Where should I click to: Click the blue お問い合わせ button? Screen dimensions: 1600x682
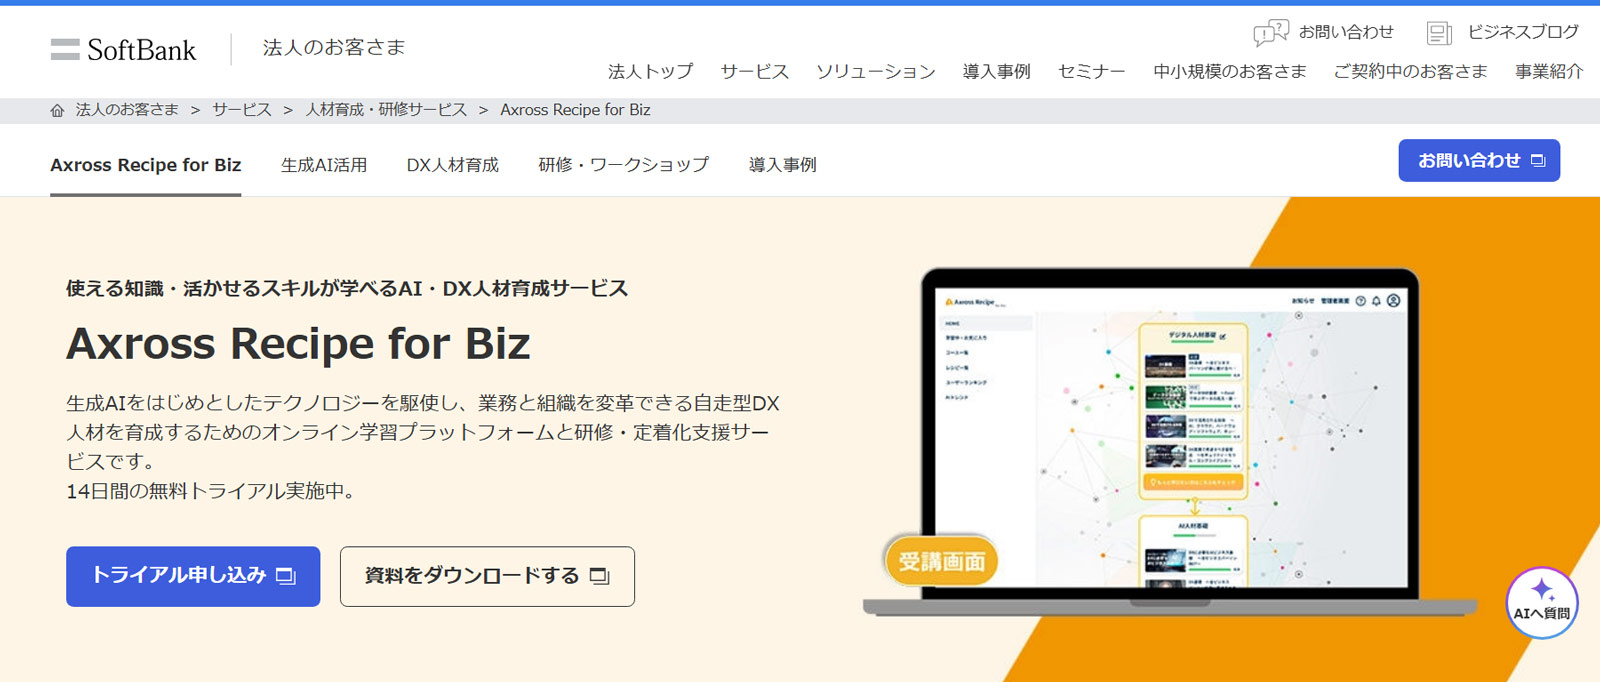(1479, 160)
